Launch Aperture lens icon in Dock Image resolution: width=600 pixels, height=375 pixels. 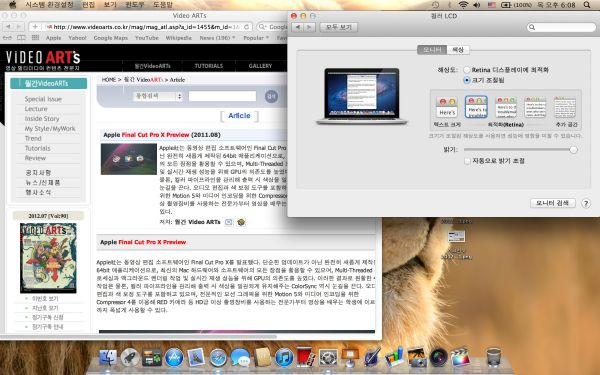[439, 358]
